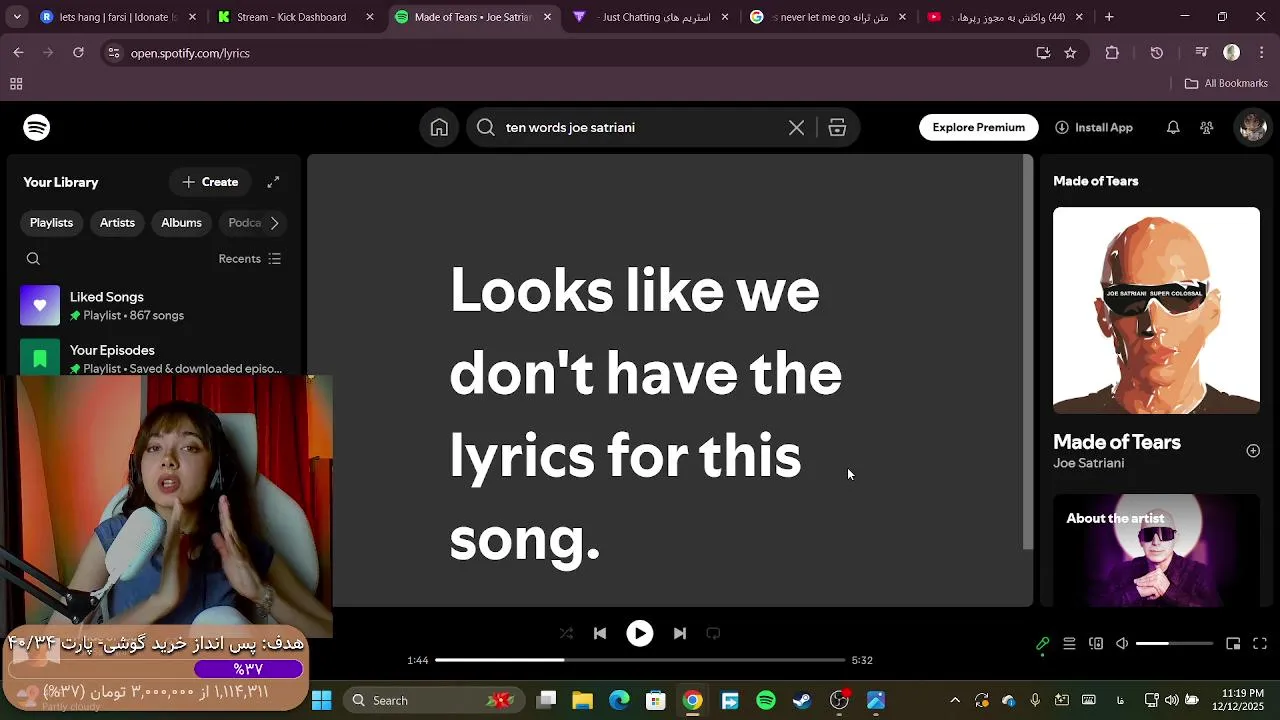Toggle repeat mode
This screenshot has width=1280, height=720.
coord(713,633)
